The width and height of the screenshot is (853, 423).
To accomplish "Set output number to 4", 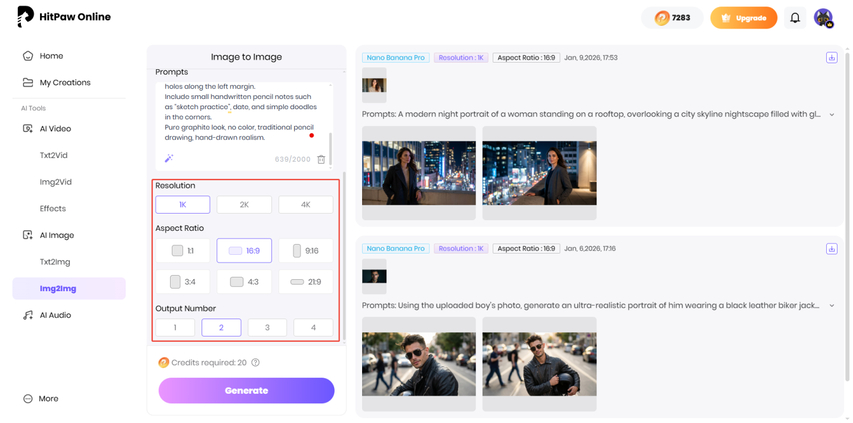I will pos(313,327).
